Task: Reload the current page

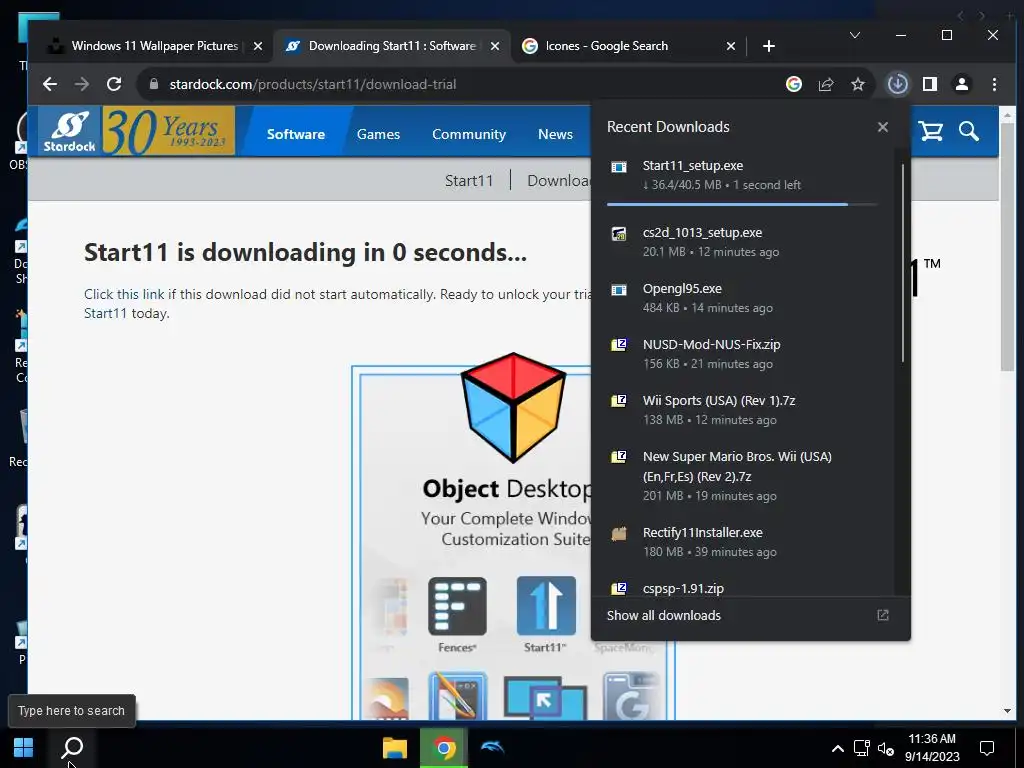Action: 114,84
